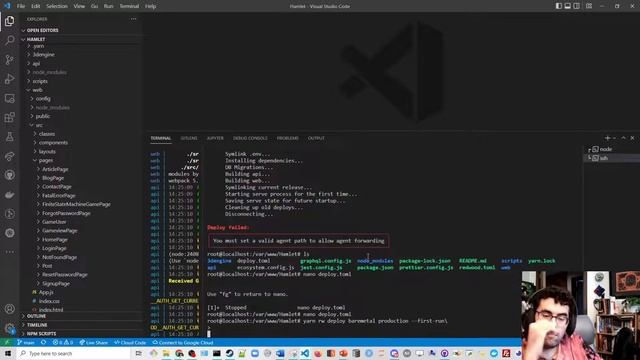Open Testing flask icon in activity bar
640x360 pixels.
click(9, 137)
